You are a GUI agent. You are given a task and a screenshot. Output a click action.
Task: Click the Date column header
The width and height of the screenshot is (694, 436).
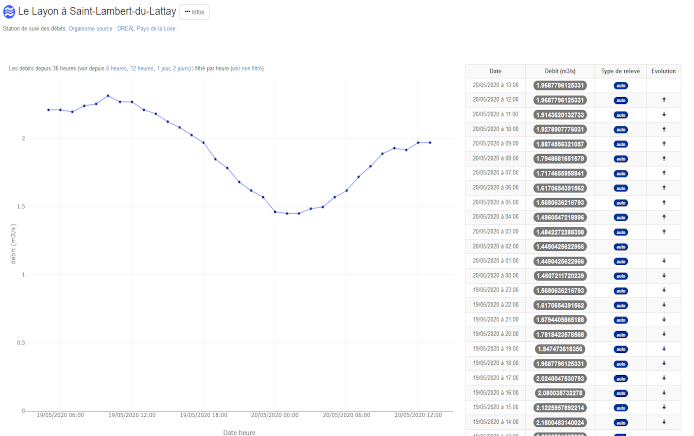495,71
